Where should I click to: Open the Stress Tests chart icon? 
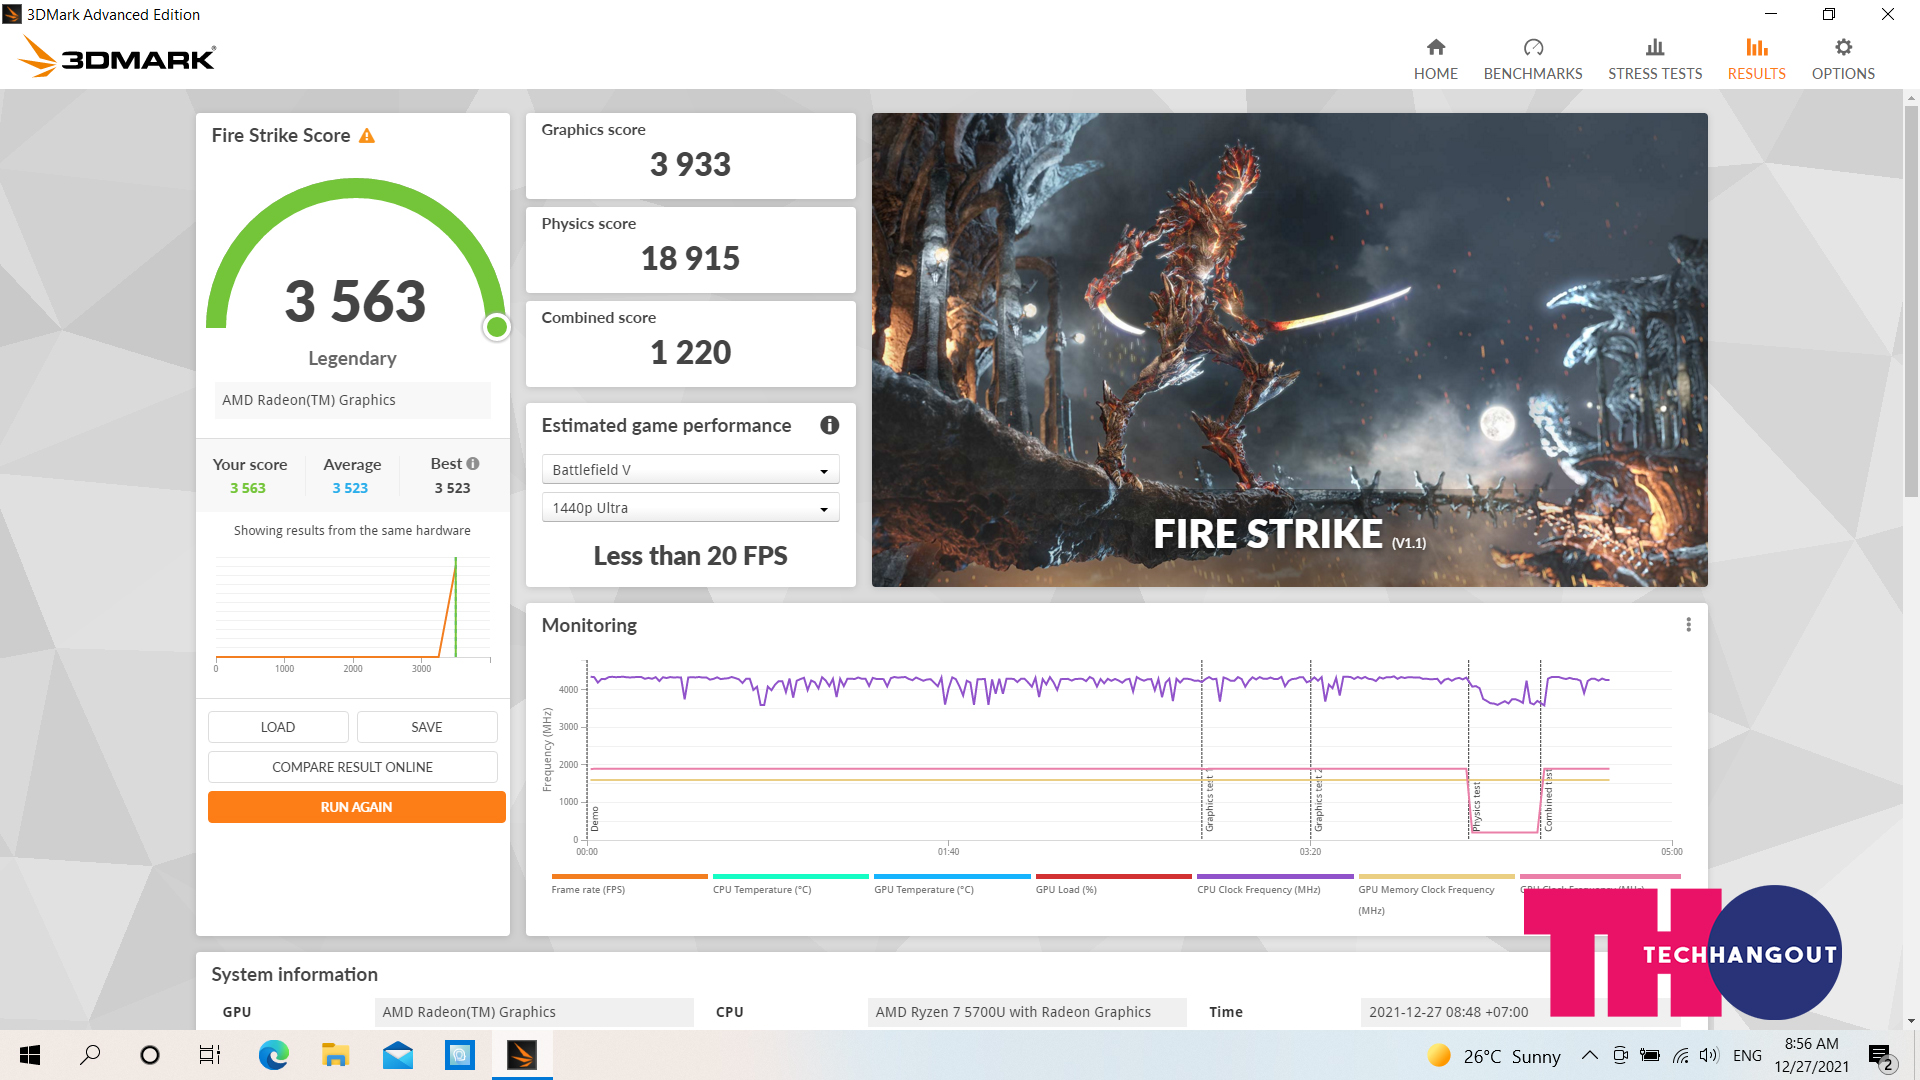point(1655,47)
